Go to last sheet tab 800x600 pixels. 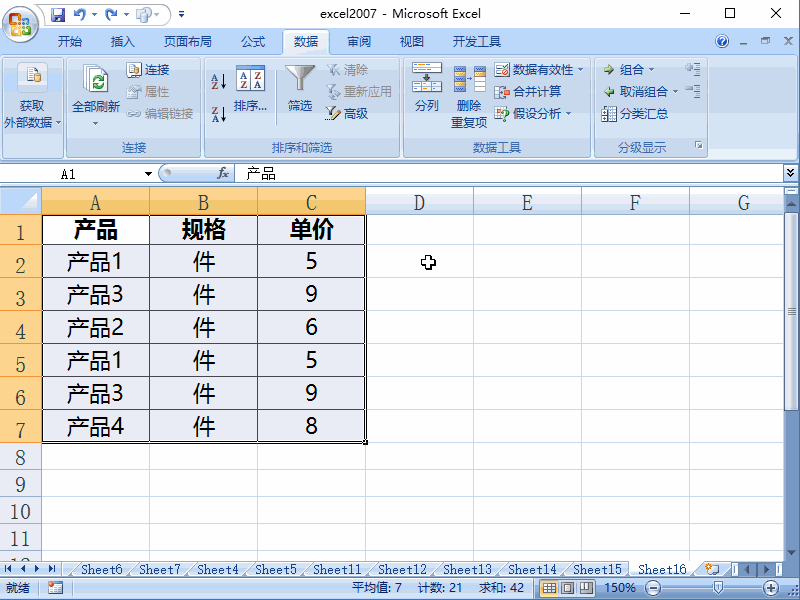pyautogui.click(x=52, y=568)
